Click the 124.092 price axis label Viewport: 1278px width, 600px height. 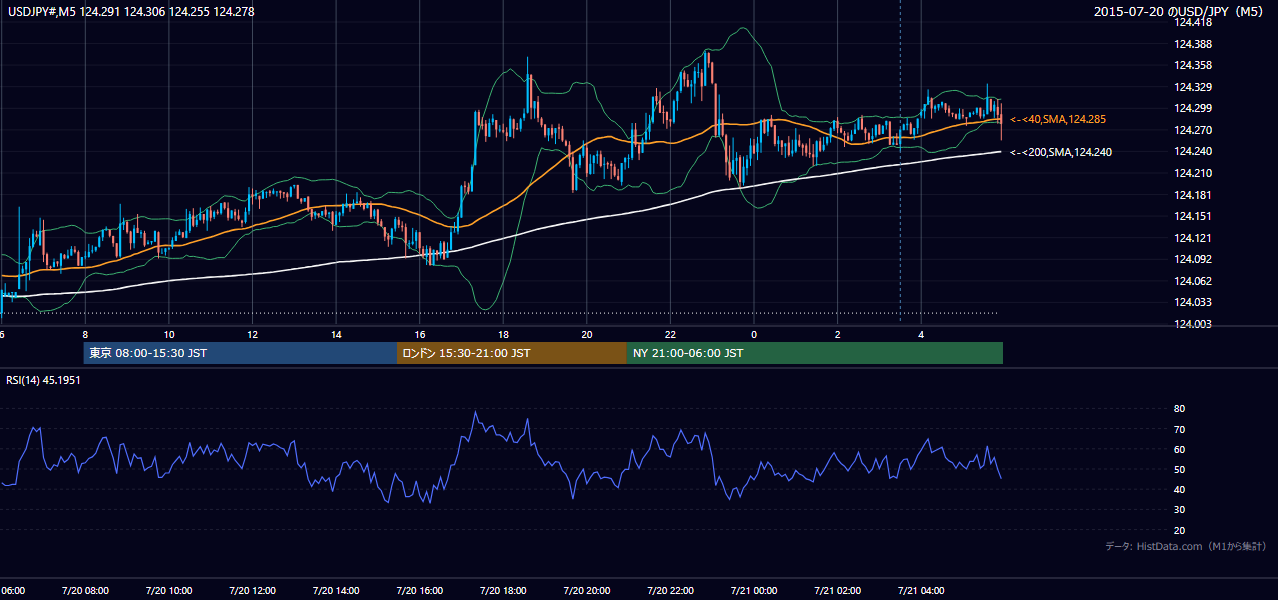pyautogui.click(x=1193, y=259)
